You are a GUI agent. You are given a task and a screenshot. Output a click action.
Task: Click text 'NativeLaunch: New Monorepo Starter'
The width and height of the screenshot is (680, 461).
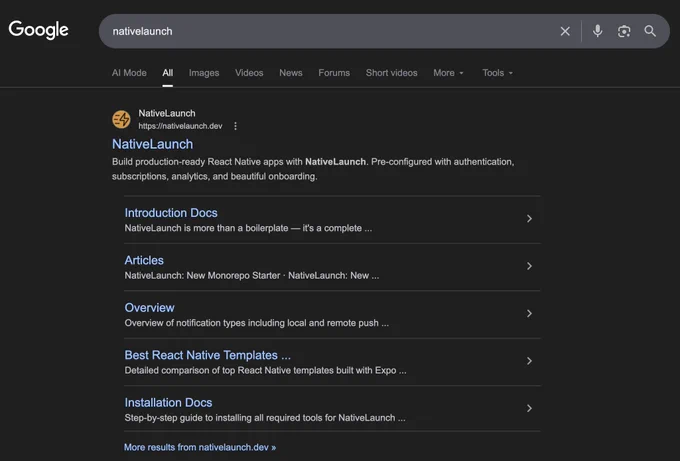point(203,275)
